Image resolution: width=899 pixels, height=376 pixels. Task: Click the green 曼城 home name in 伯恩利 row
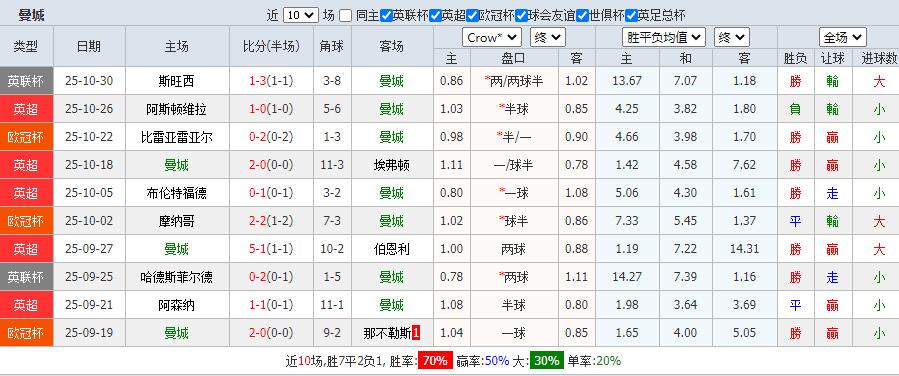177,249
